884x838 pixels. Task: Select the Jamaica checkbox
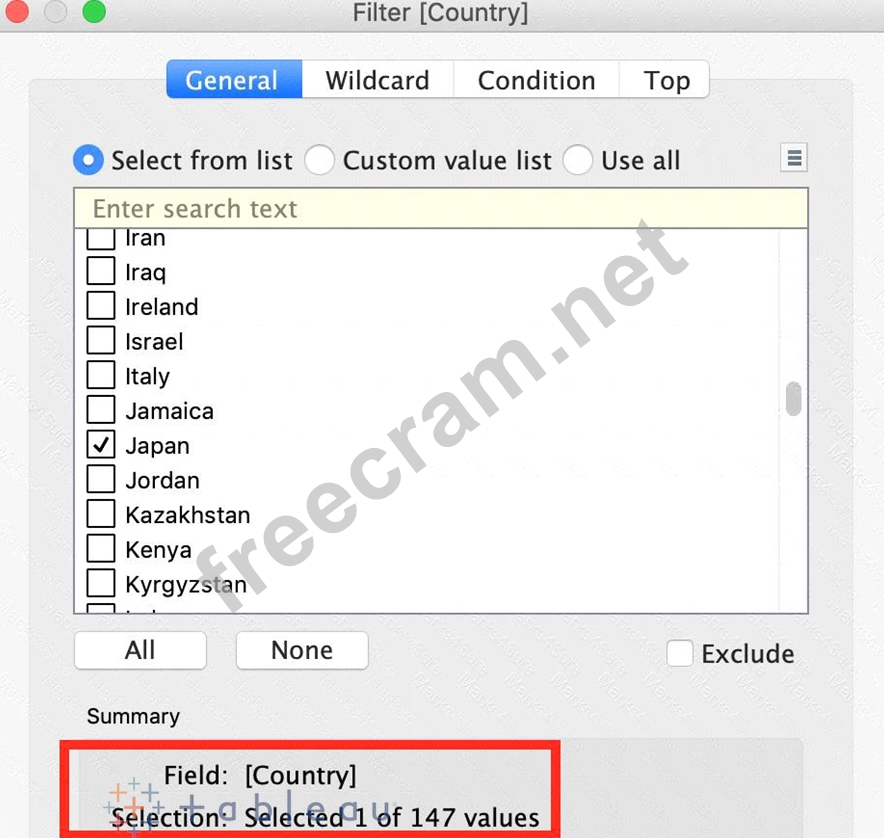pyautogui.click(x=101, y=410)
